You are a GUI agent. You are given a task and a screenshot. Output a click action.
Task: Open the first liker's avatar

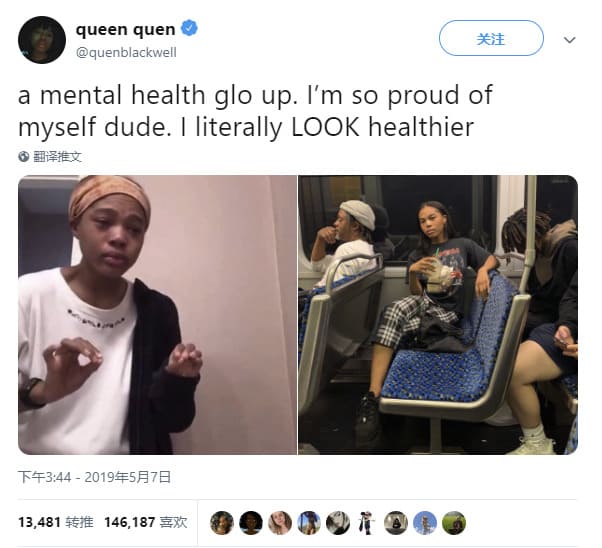pyautogui.click(x=222, y=523)
